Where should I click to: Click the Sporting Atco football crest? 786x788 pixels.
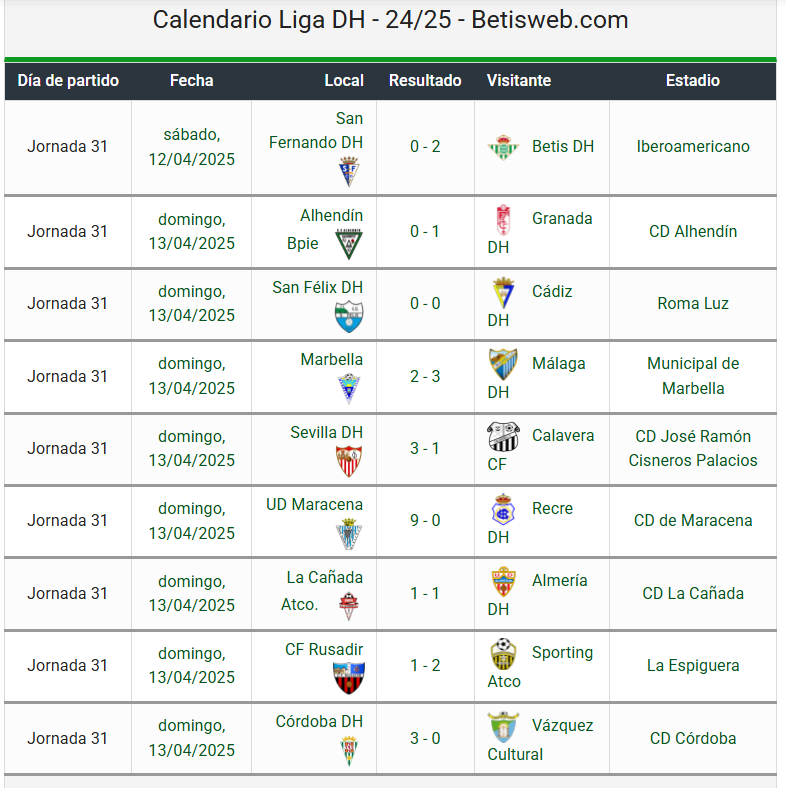point(503,653)
